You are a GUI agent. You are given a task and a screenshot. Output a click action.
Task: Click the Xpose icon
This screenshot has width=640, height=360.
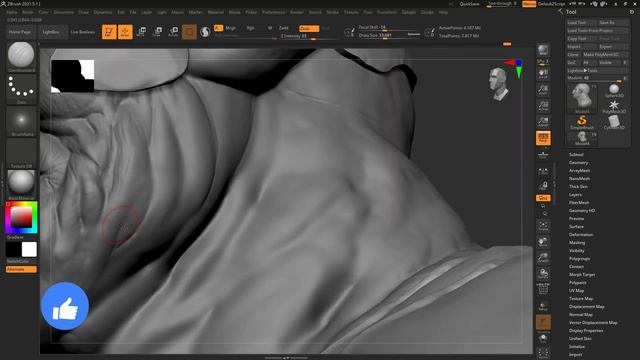point(543,353)
